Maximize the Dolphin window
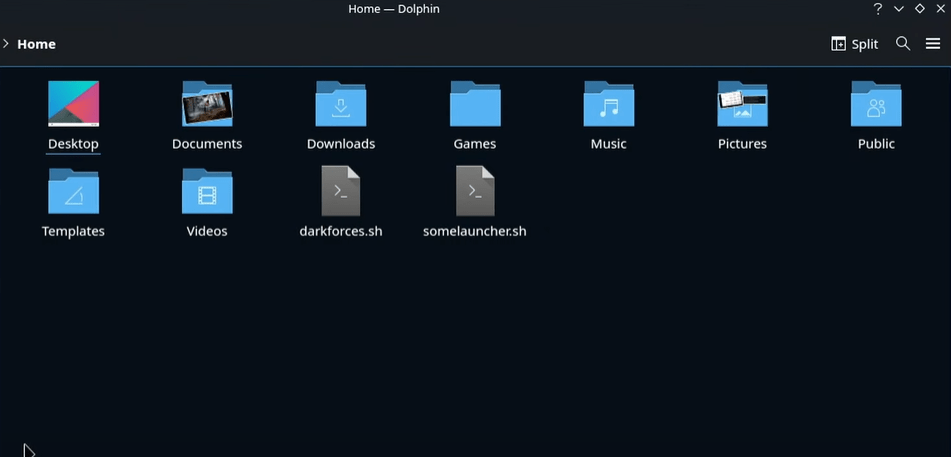Viewport: 951px width, 457px height. pyautogui.click(x=920, y=9)
